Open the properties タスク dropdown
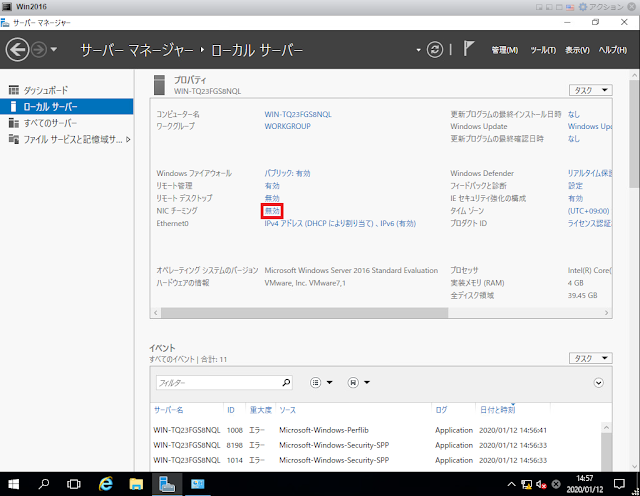The height and width of the screenshot is (496, 640). tap(591, 90)
